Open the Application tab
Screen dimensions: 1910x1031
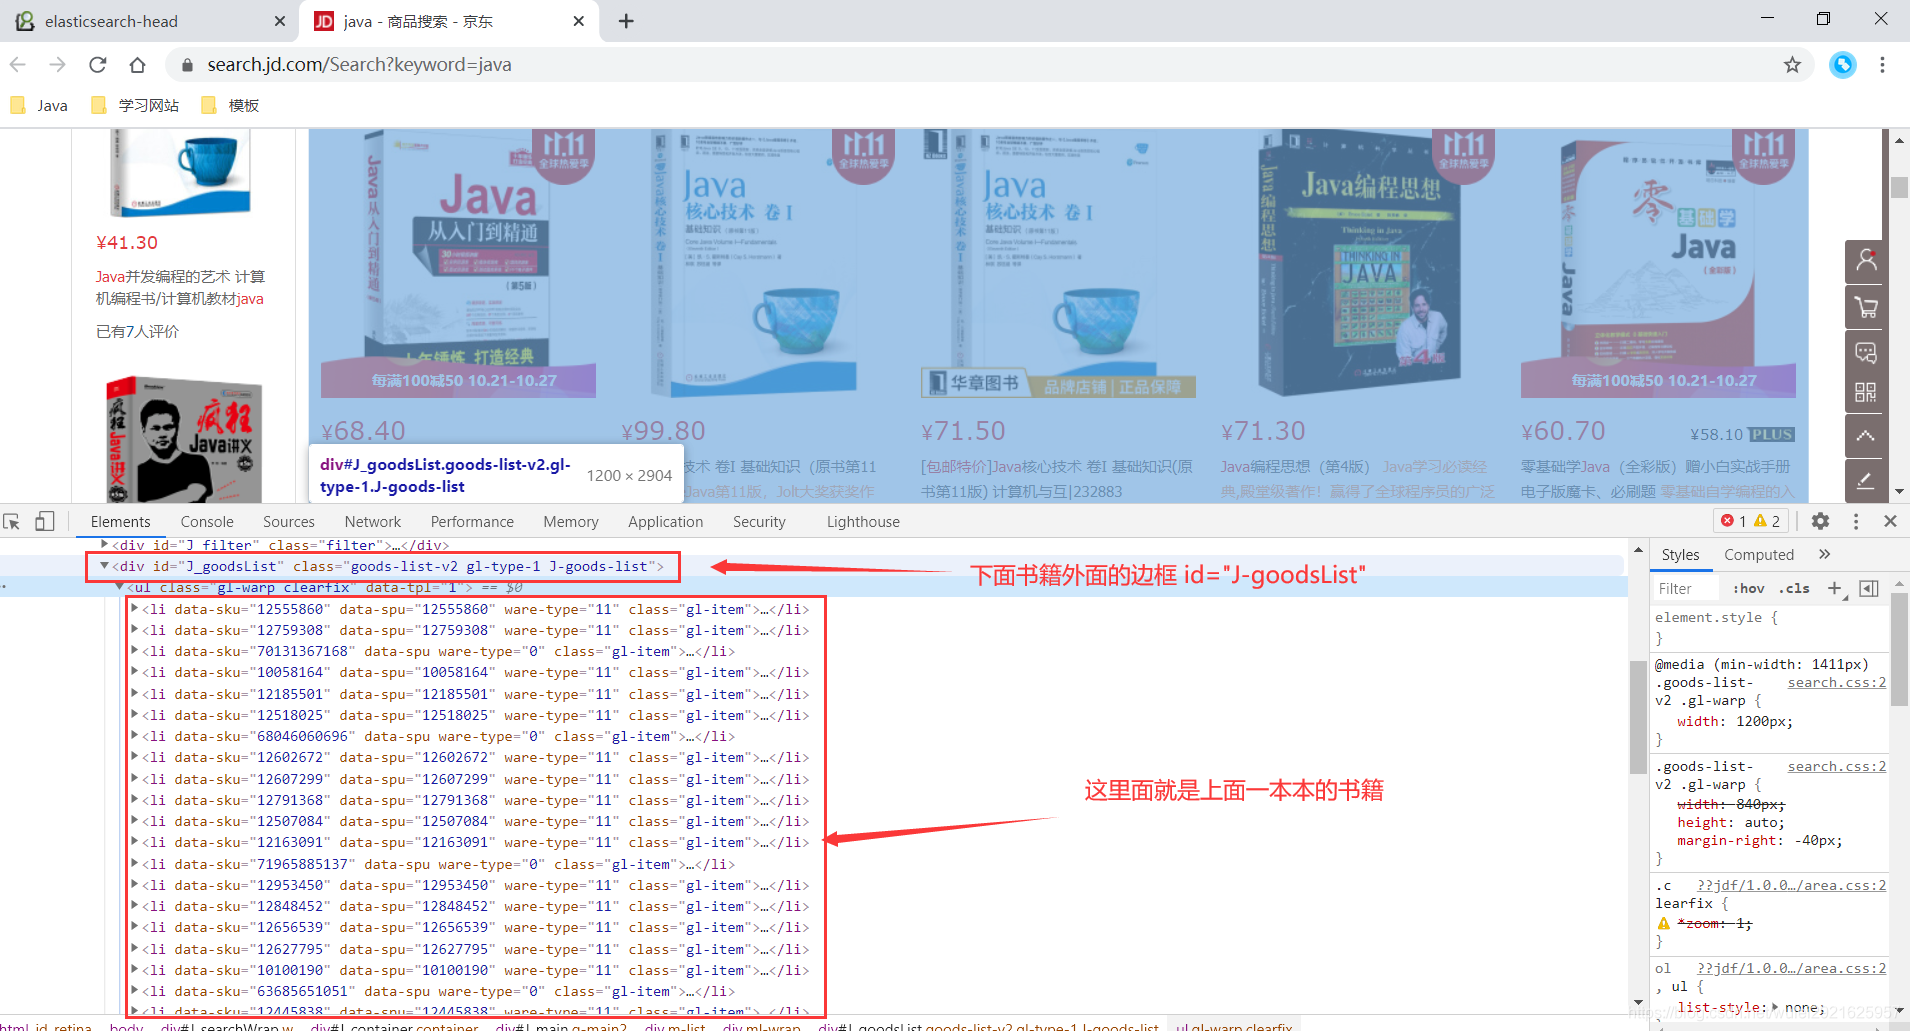click(x=666, y=522)
